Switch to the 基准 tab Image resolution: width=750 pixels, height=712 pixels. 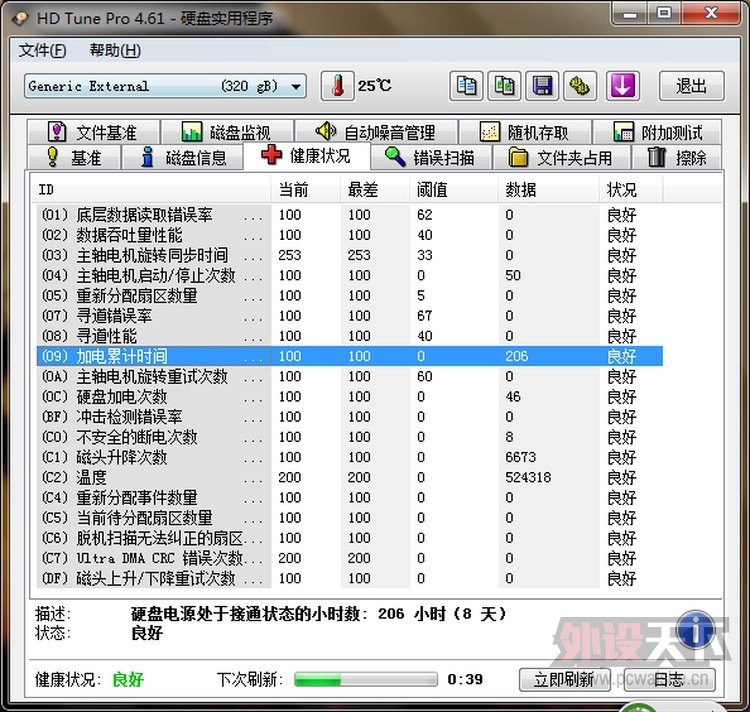(x=73, y=157)
